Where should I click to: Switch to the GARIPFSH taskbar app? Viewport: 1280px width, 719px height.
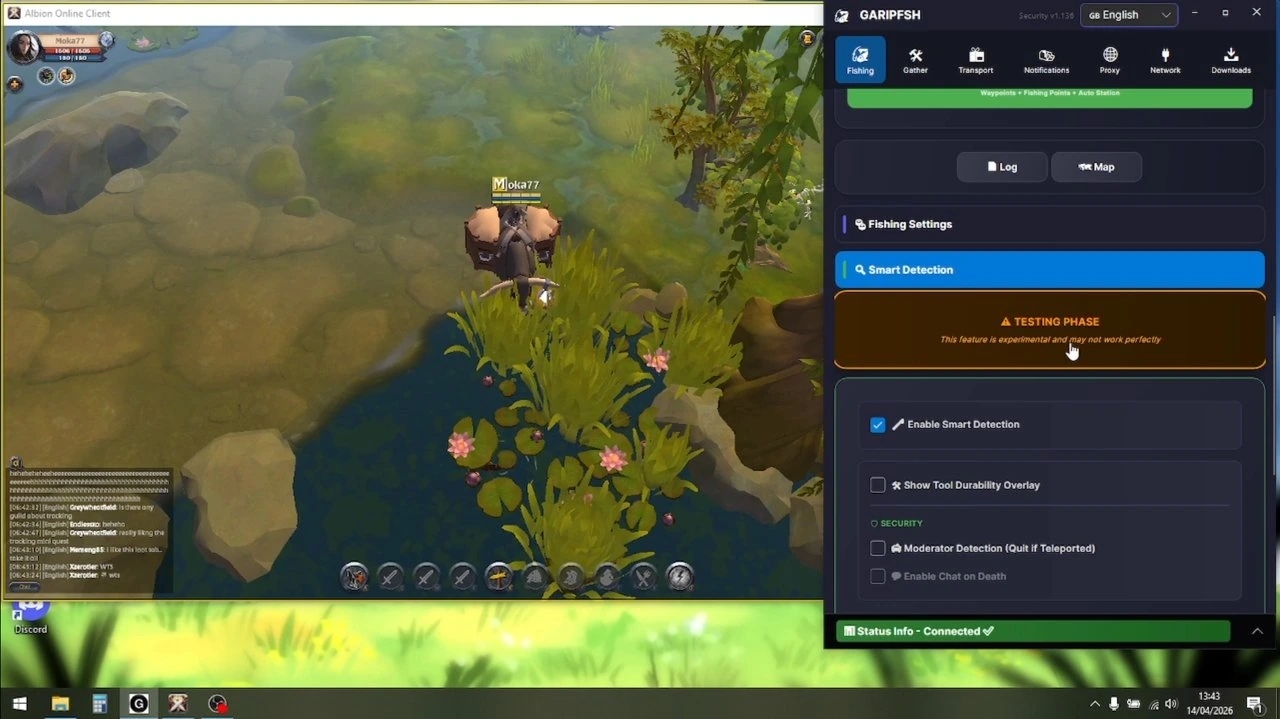click(x=139, y=704)
